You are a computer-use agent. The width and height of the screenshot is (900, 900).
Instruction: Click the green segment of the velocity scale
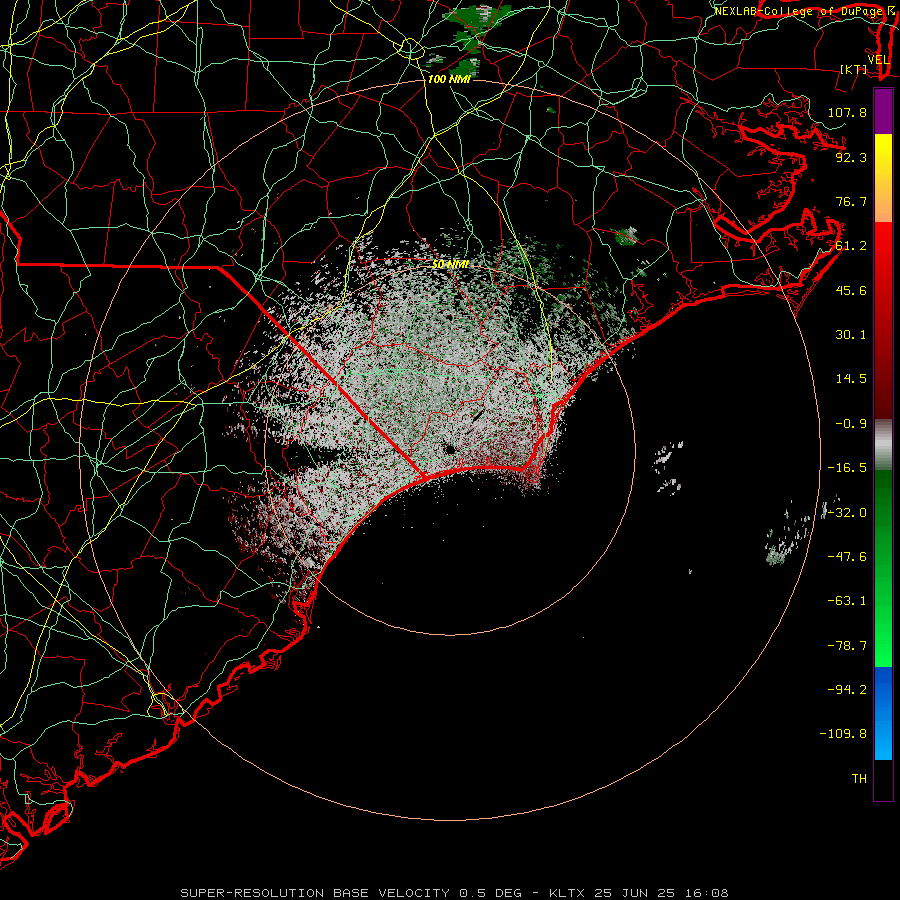point(883,568)
